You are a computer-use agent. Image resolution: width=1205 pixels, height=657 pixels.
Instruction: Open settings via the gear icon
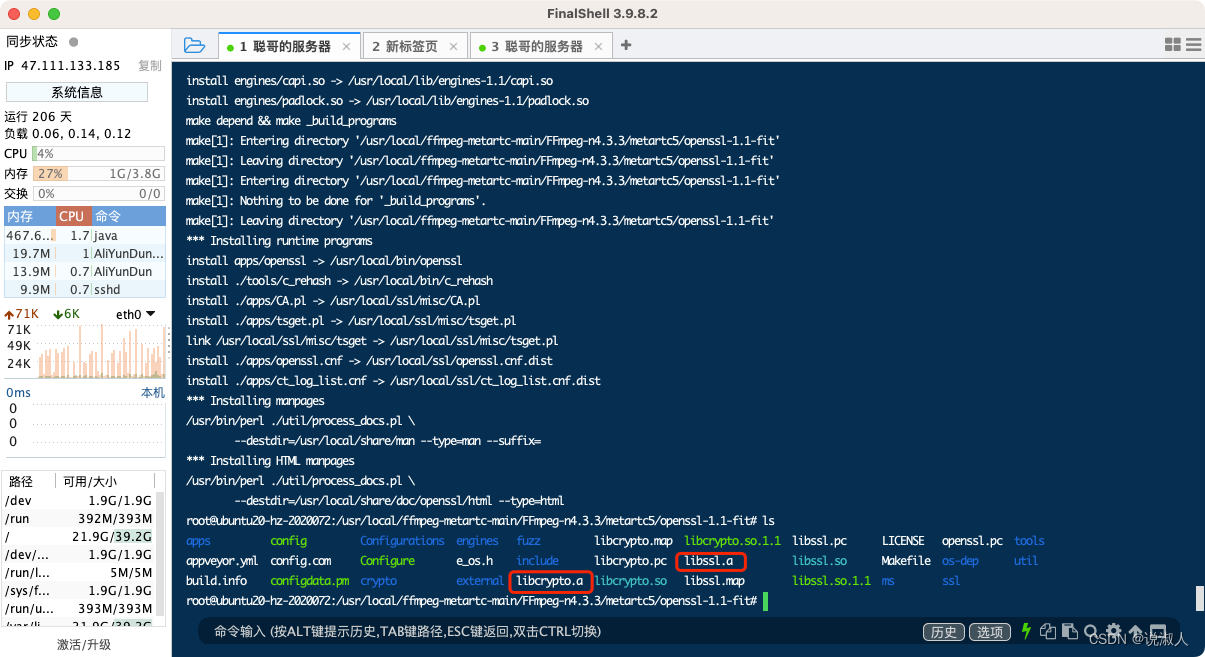[x=1113, y=631]
